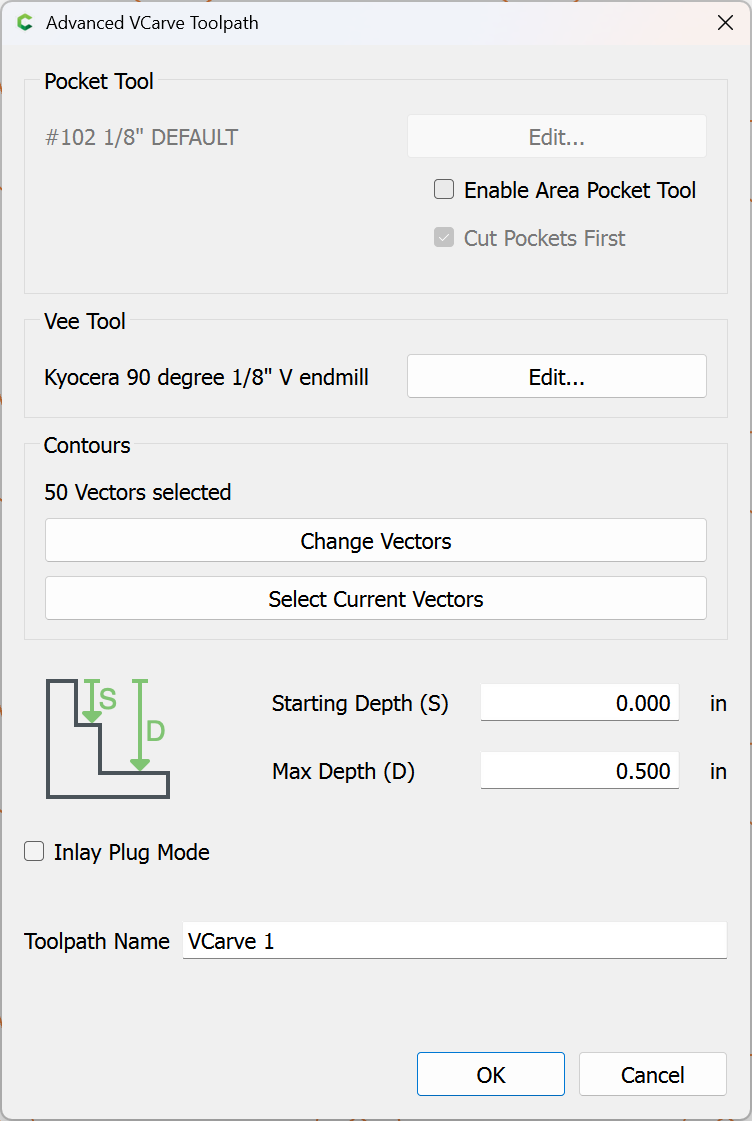This screenshot has width=752, height=1121.
Task: Click the Change Vectors button
Action: point(375,541)
